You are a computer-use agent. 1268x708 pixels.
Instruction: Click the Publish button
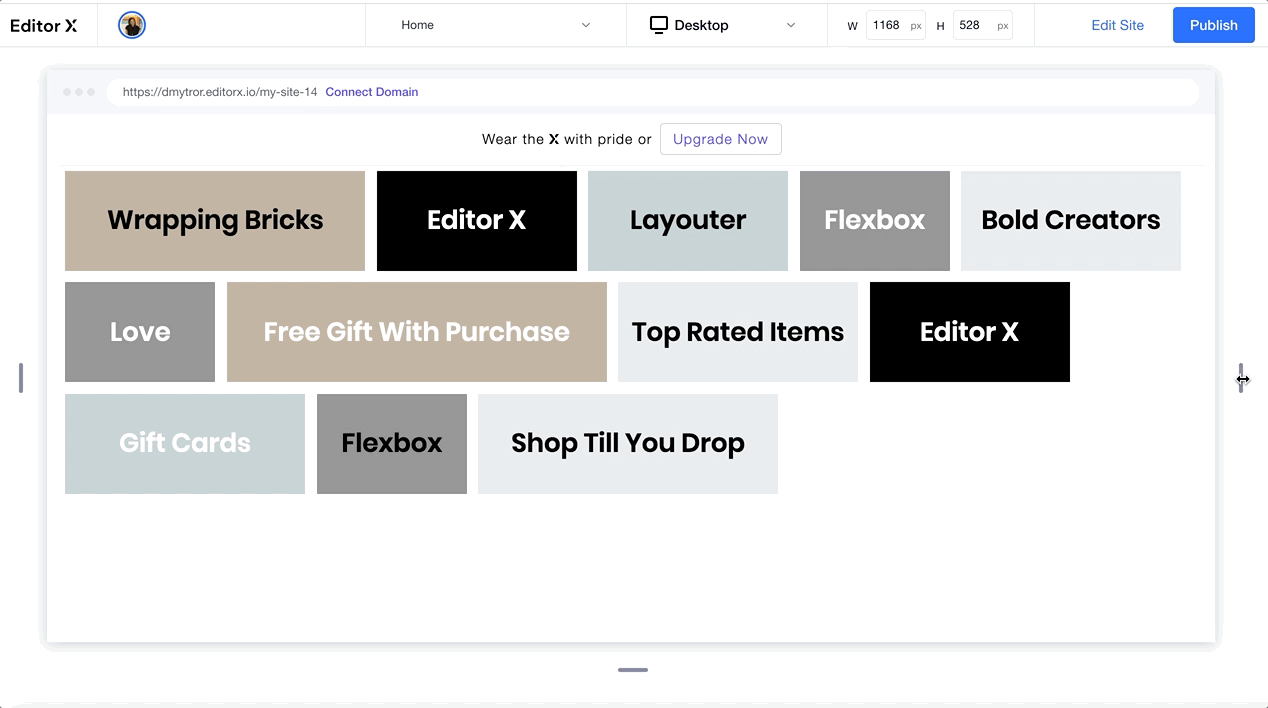coord(1213,25)
